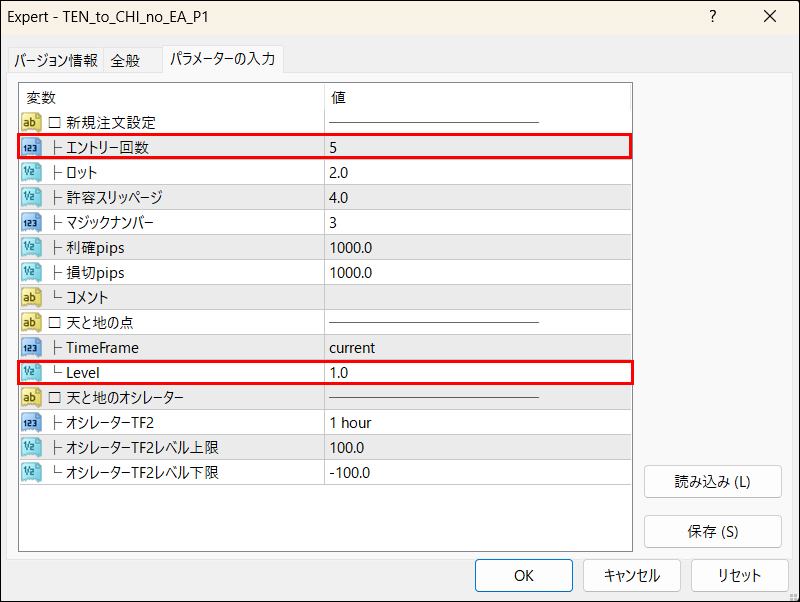Click the integer icon beside エントリー回数

(31, 147)
